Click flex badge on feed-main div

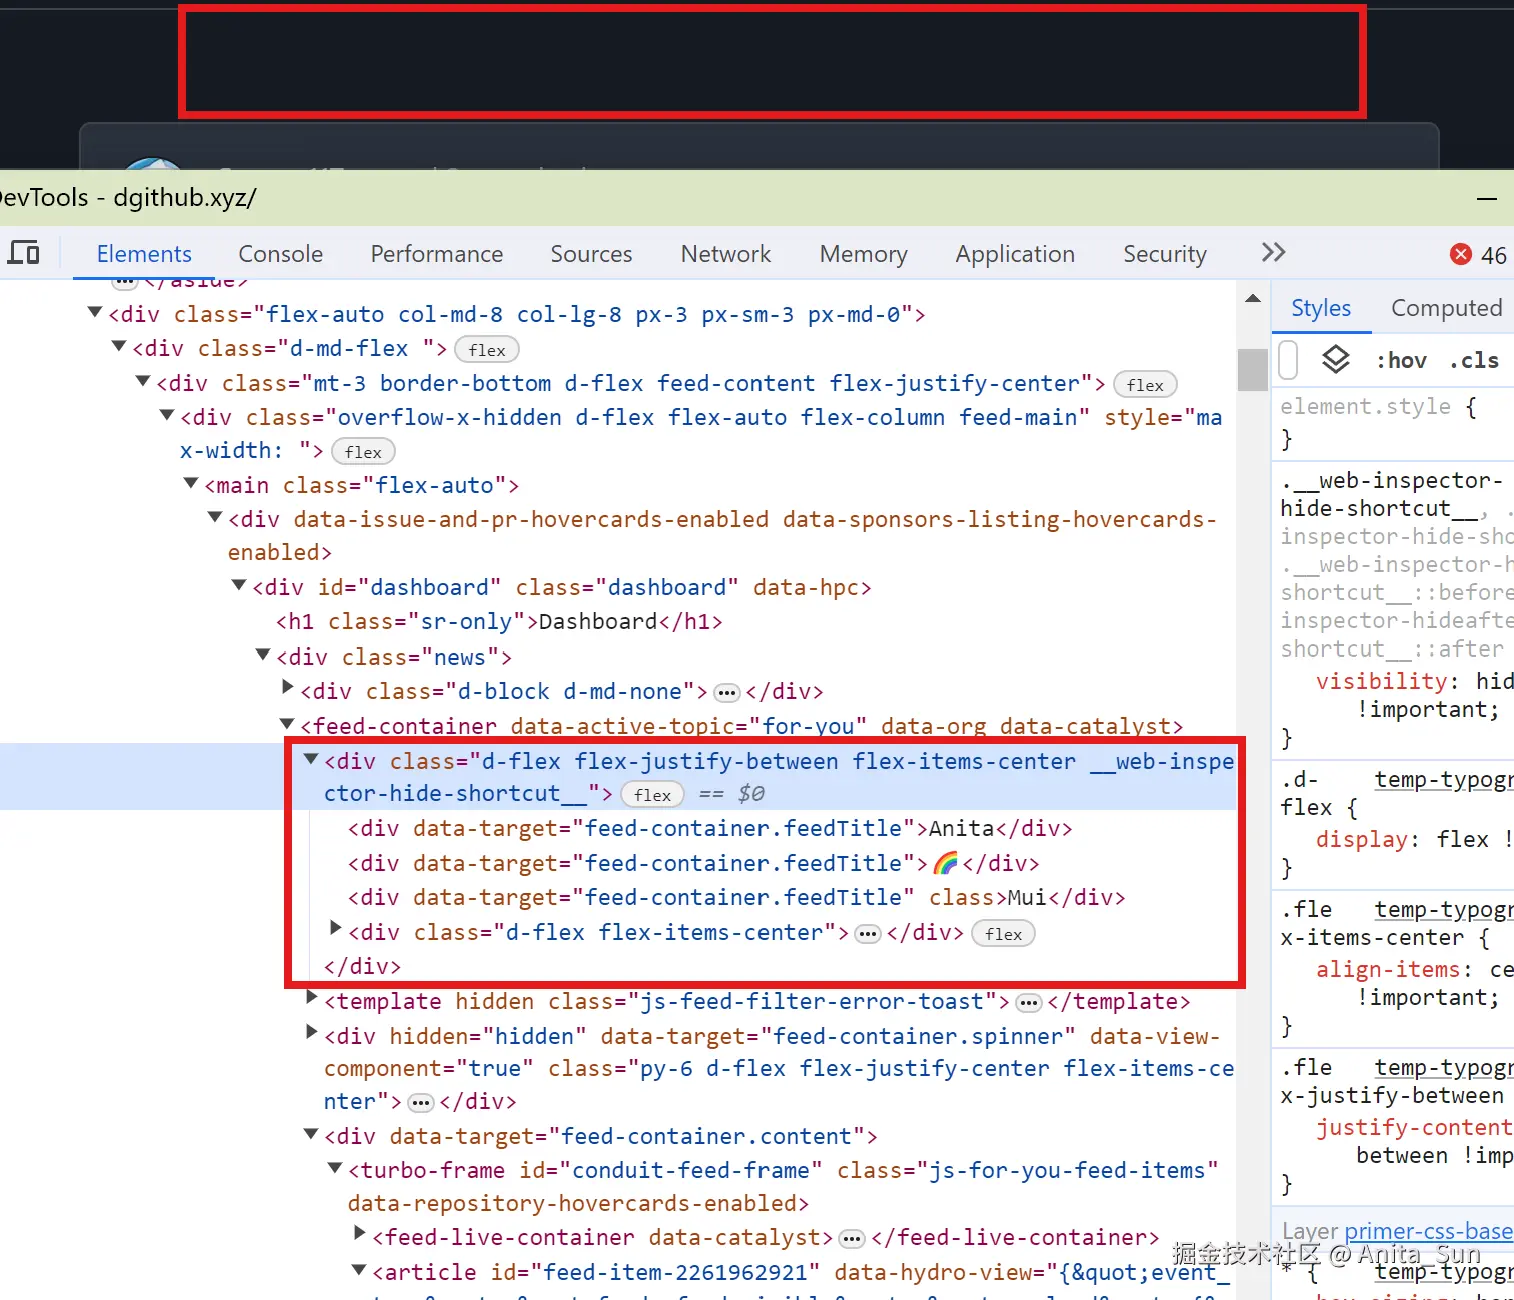click(x=363, y=452)
